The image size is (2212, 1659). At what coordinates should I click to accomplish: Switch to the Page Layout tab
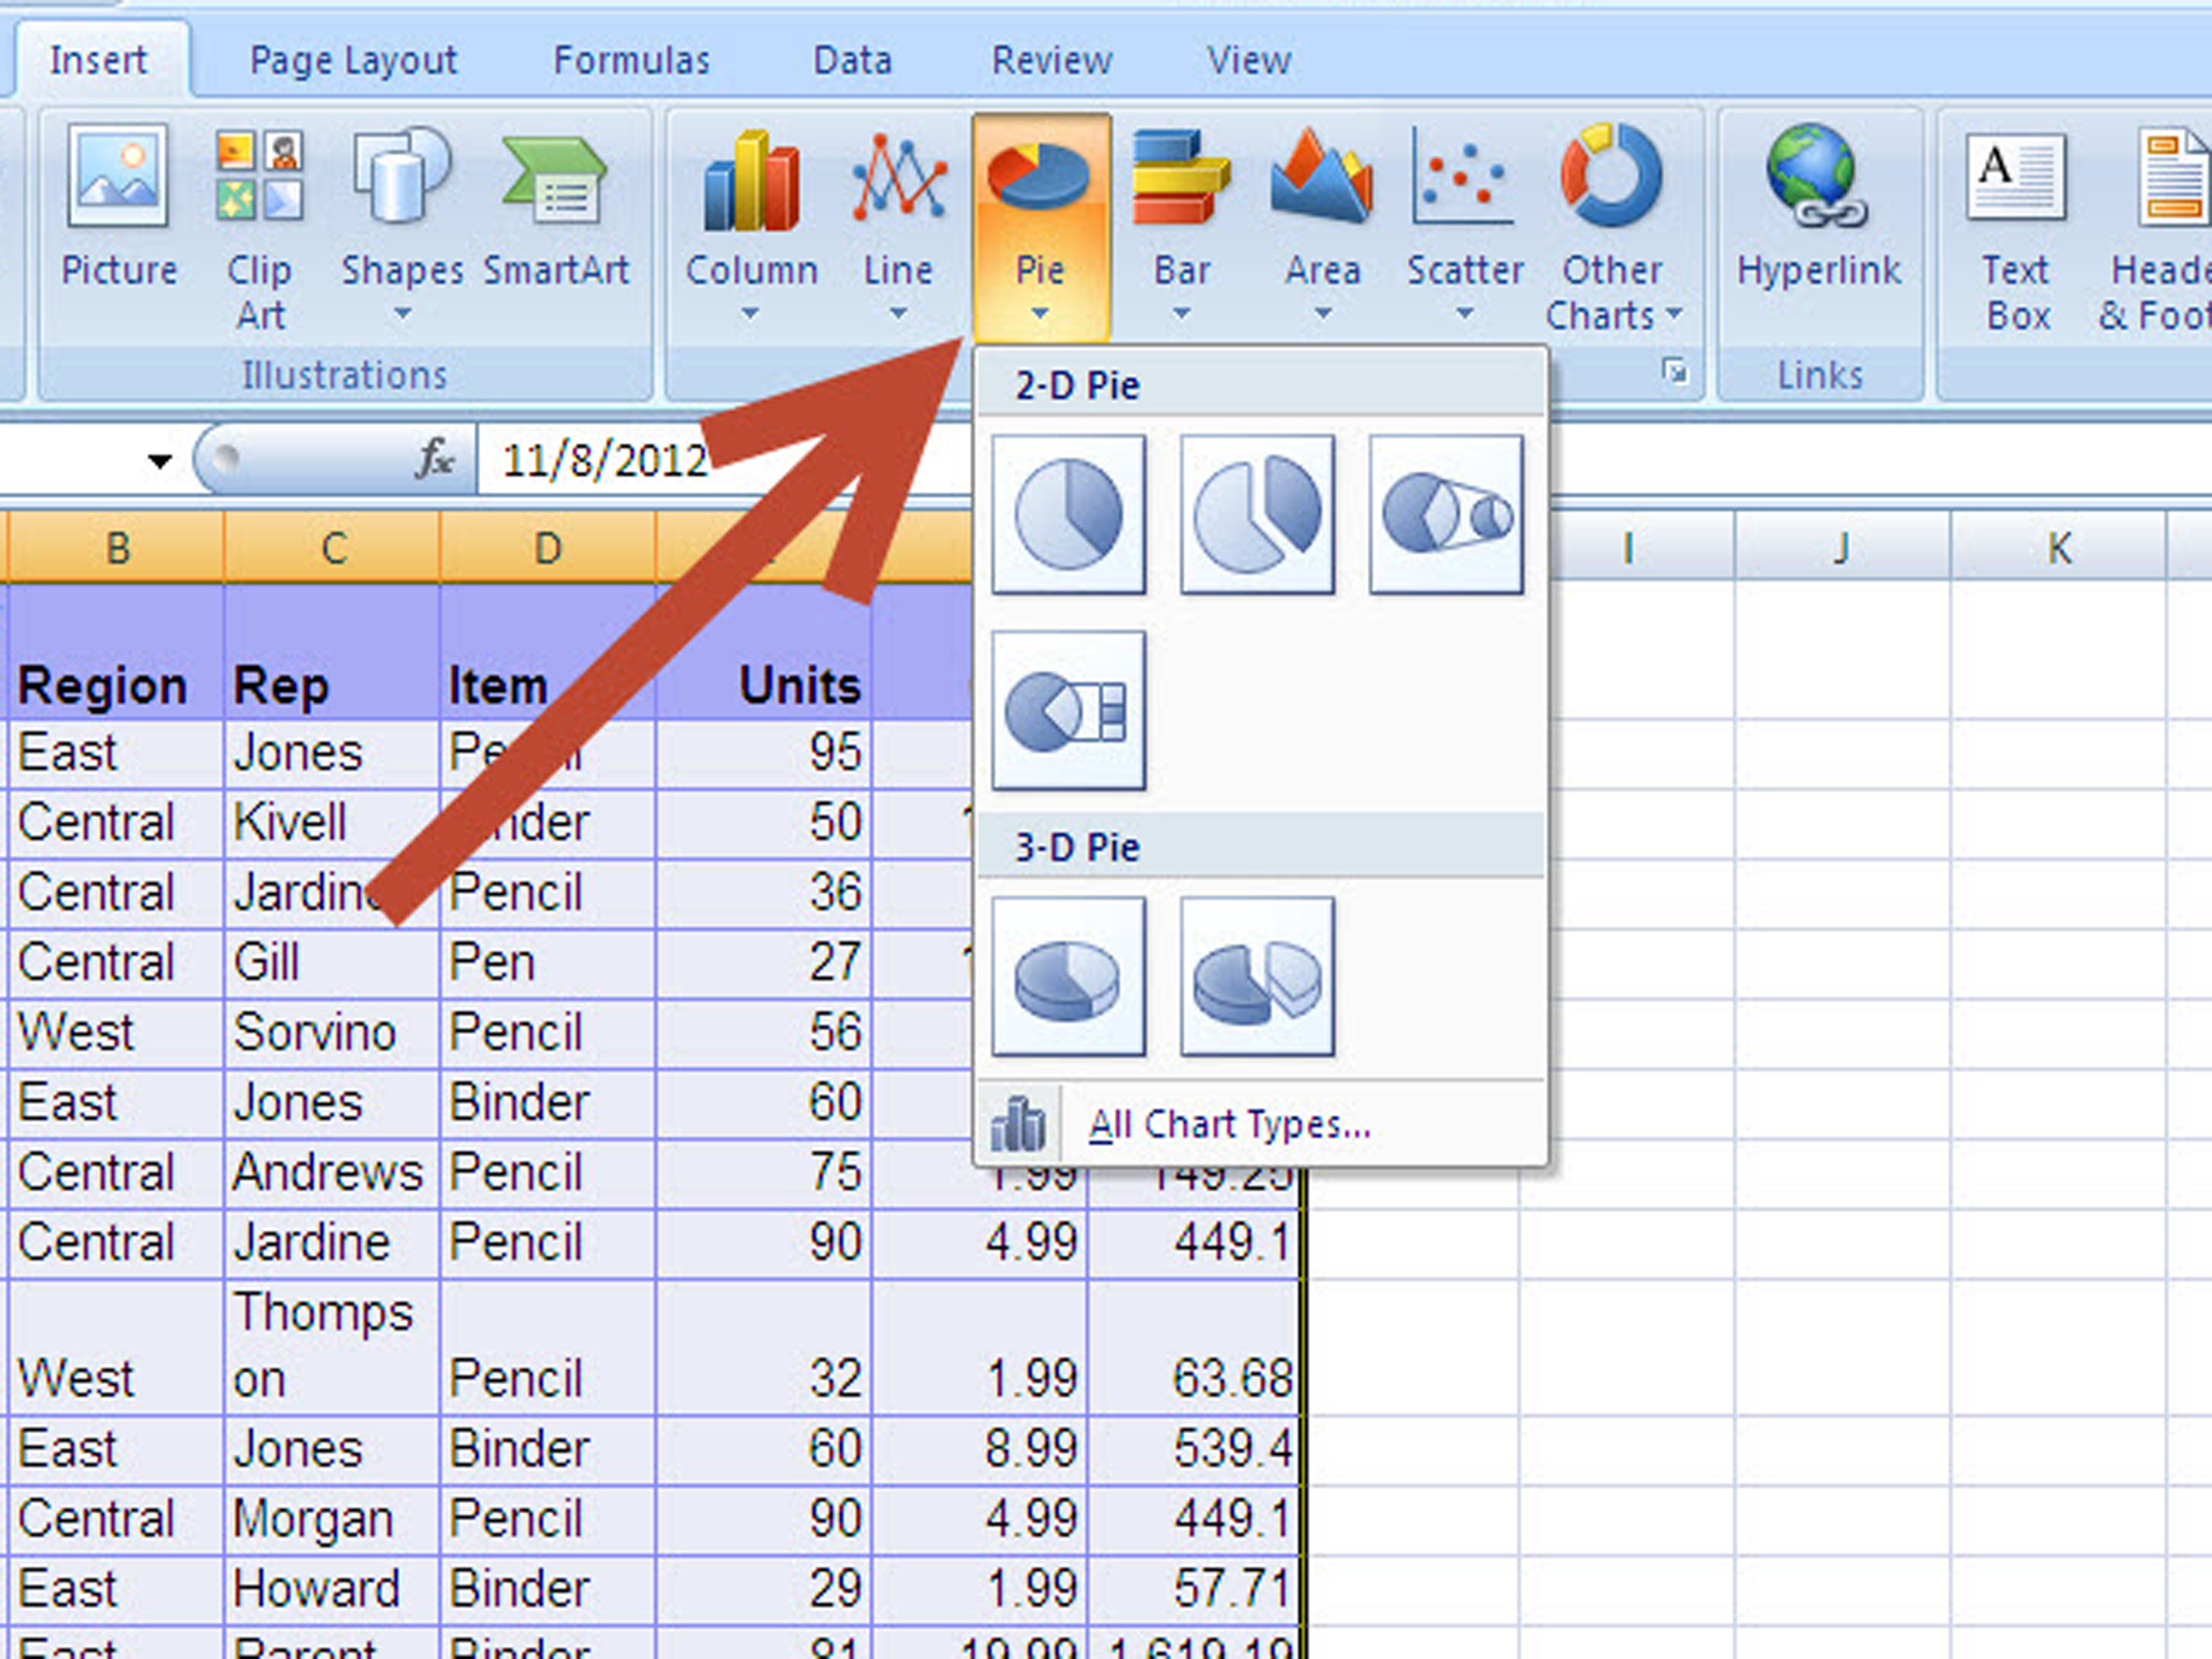click(x=353, y=61)
